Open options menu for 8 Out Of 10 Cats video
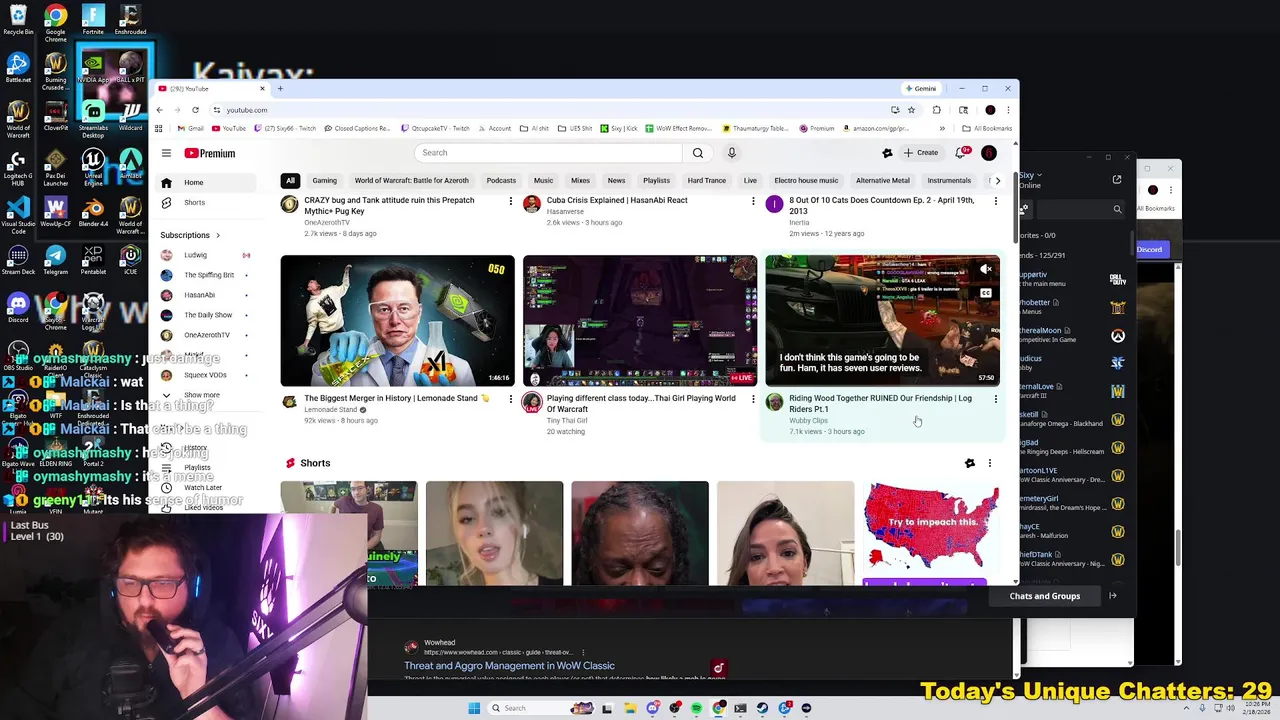Image resolution: width=1280 pixels, height=720 pixels. point(995,201)
